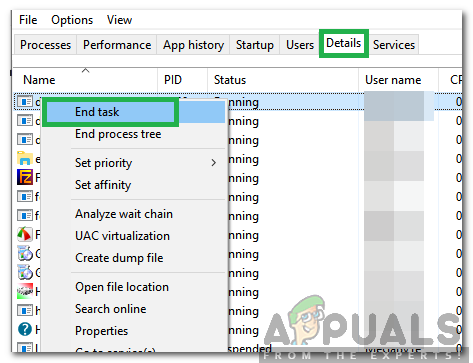The height and width of the screenshot is (363, 473).
Task: Open the Options menu
Action: click(72, 20)
